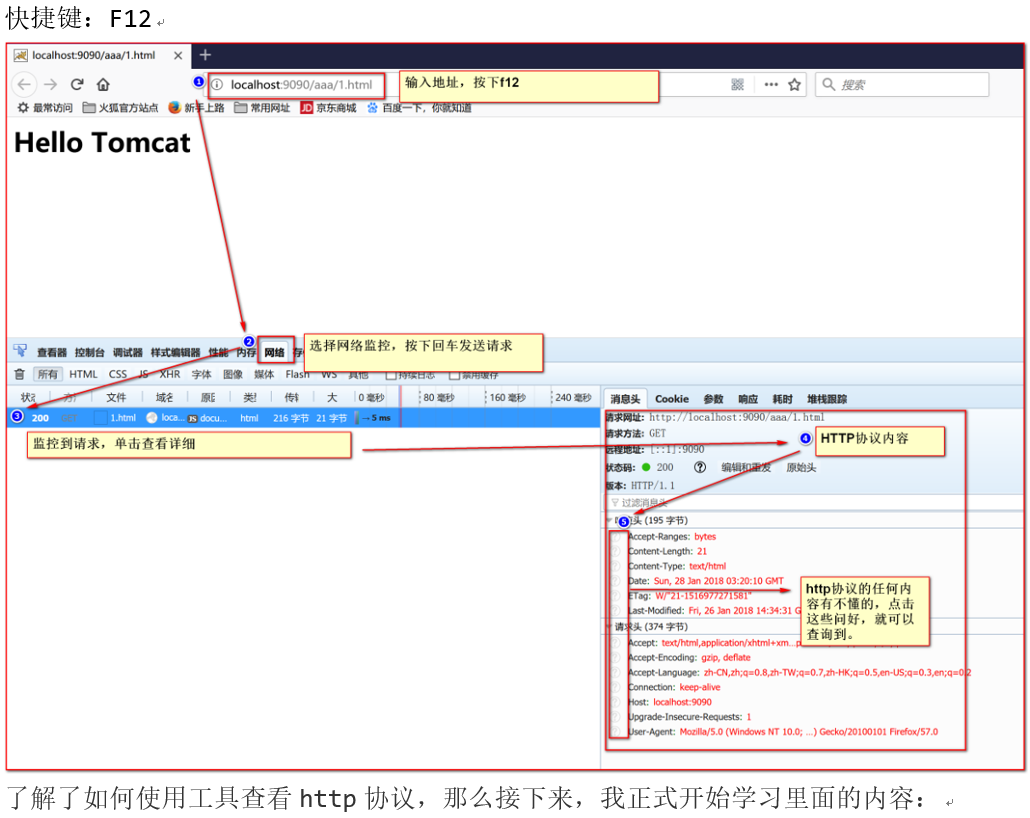Screen dimensions: 1030x818
Task: Click the help icon beside Content-Type header
Action: [x=616, y=566]
